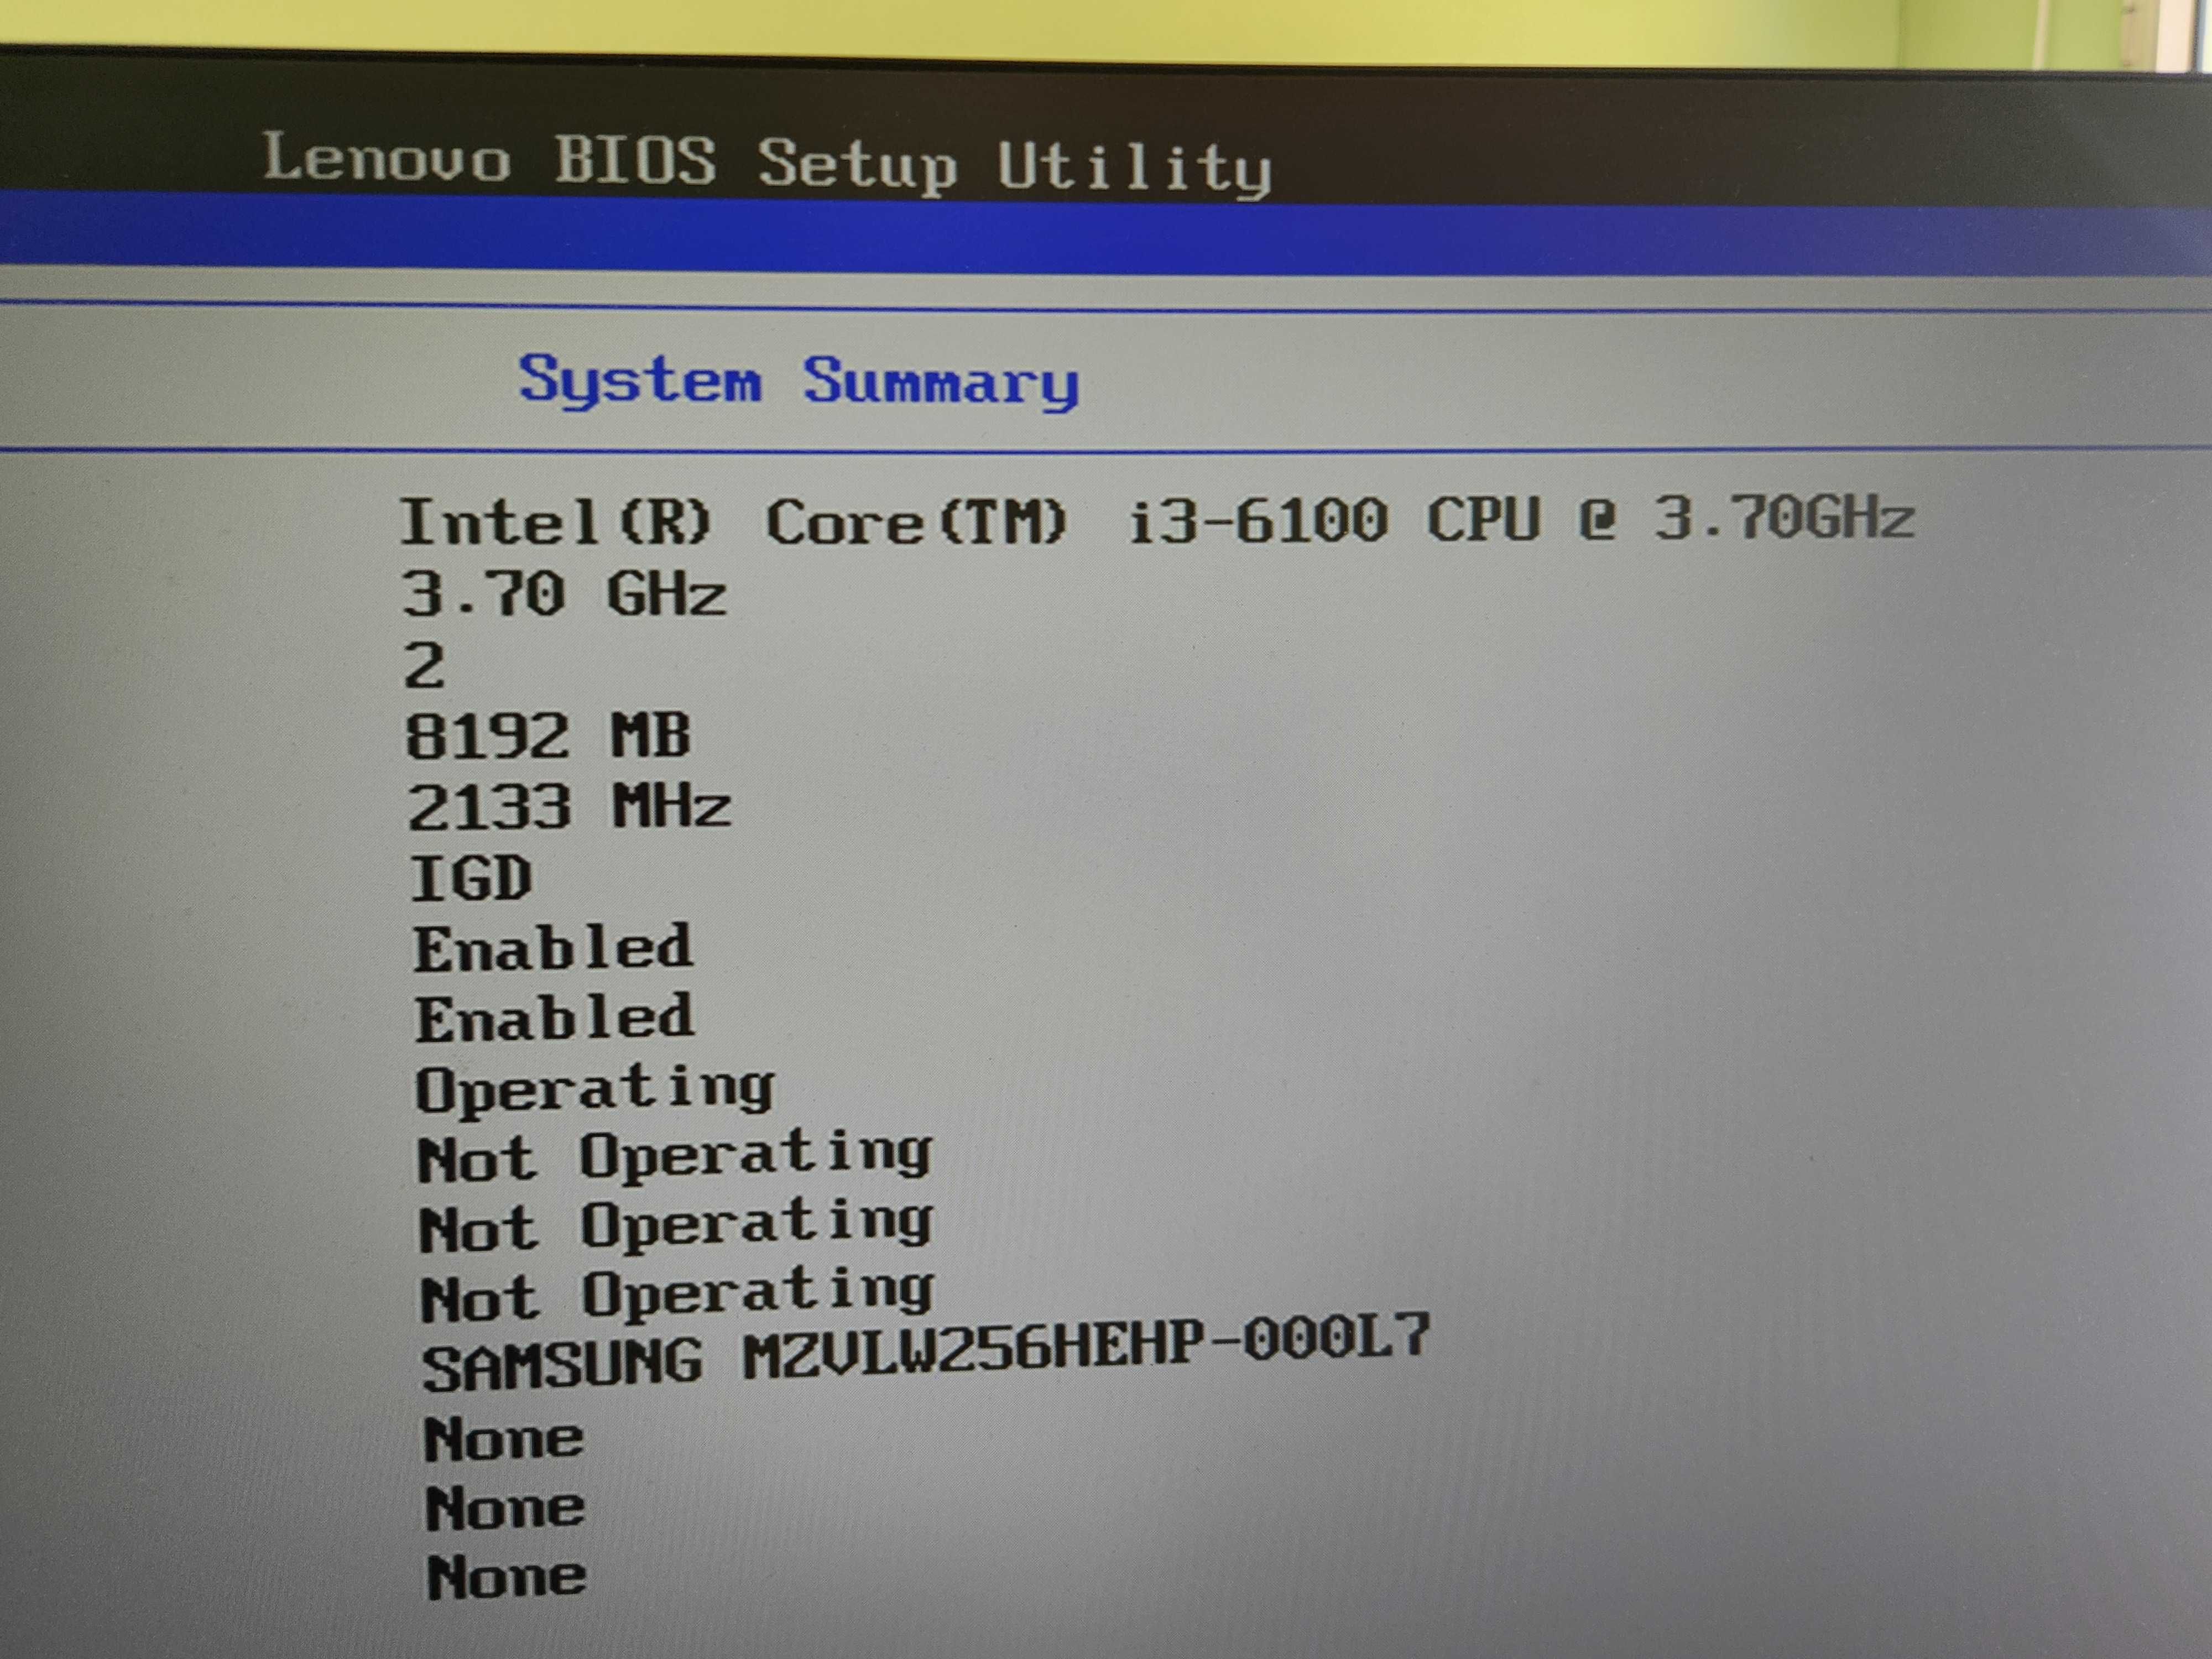Click the Lenovo BIOS Setup Utility title

pyautogui.click(x=767, y=164)
